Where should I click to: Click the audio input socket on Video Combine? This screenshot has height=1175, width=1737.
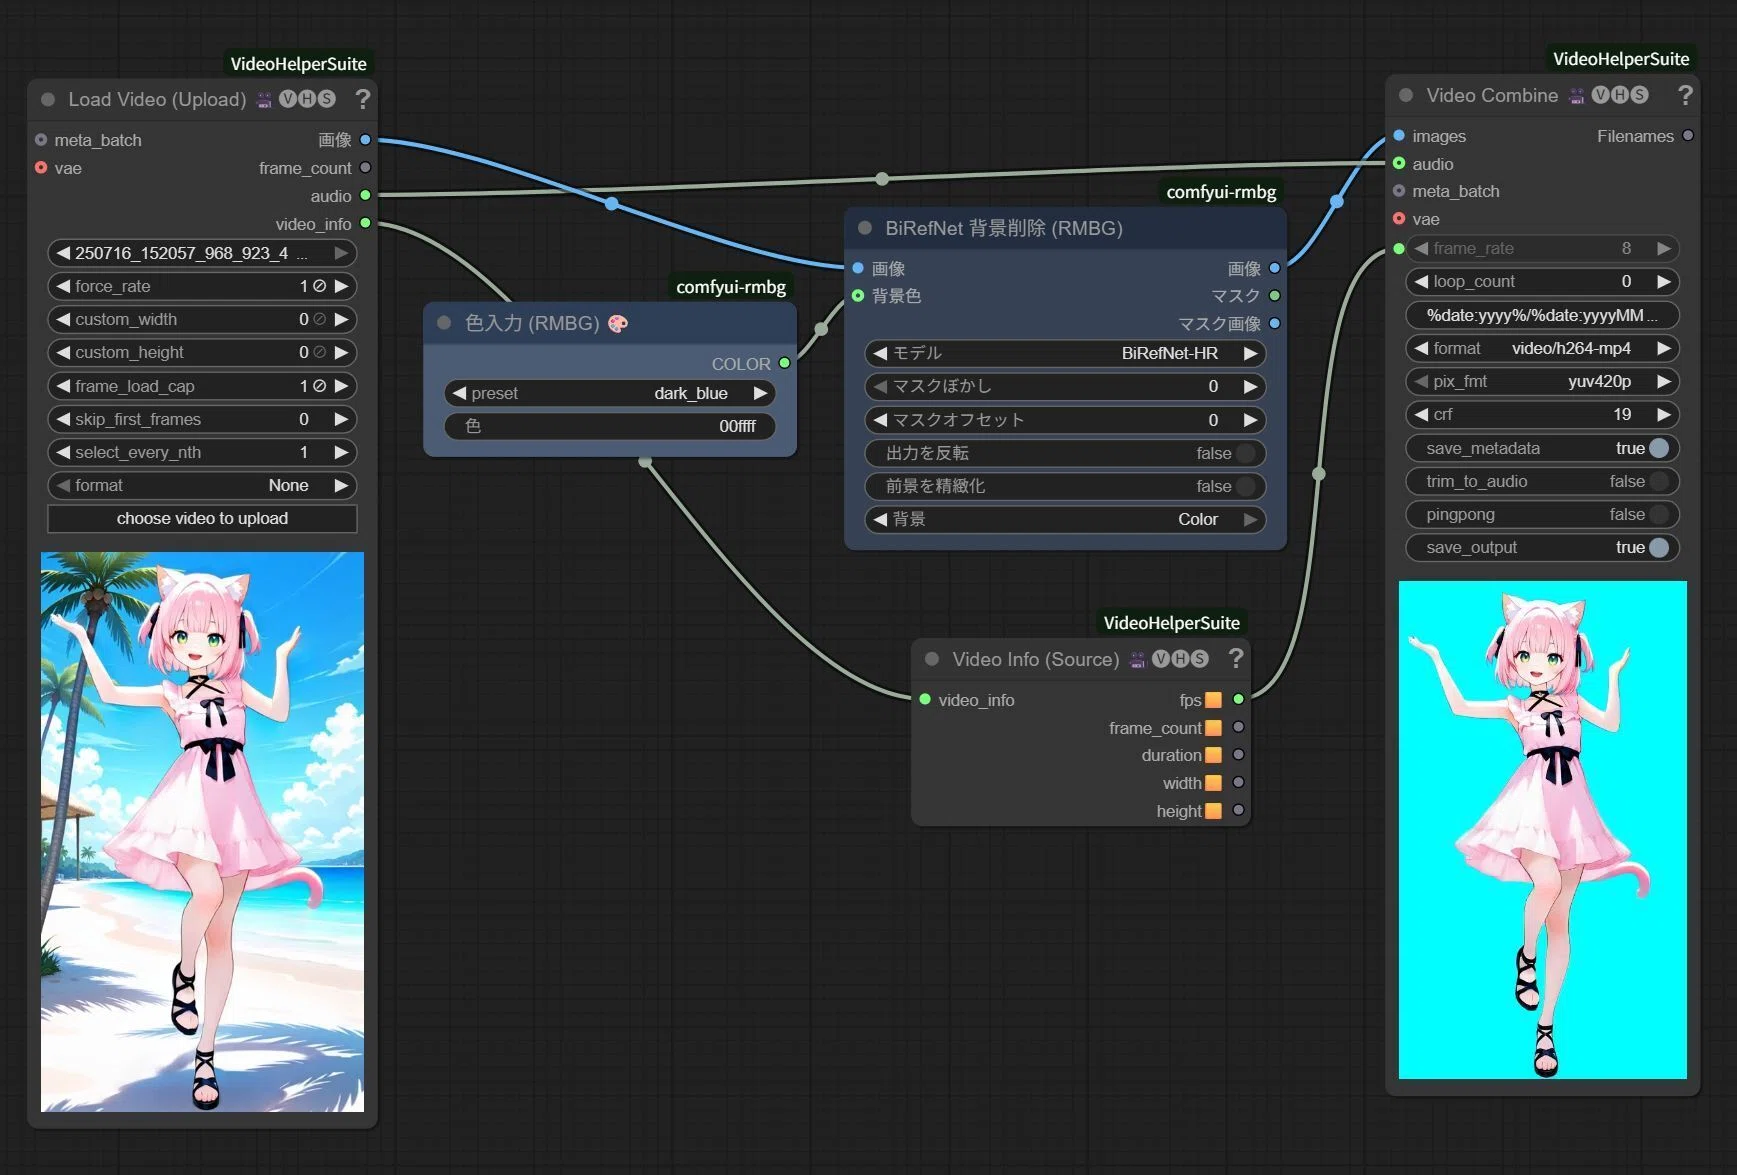pyautogui.click(x=1399, y=163)
